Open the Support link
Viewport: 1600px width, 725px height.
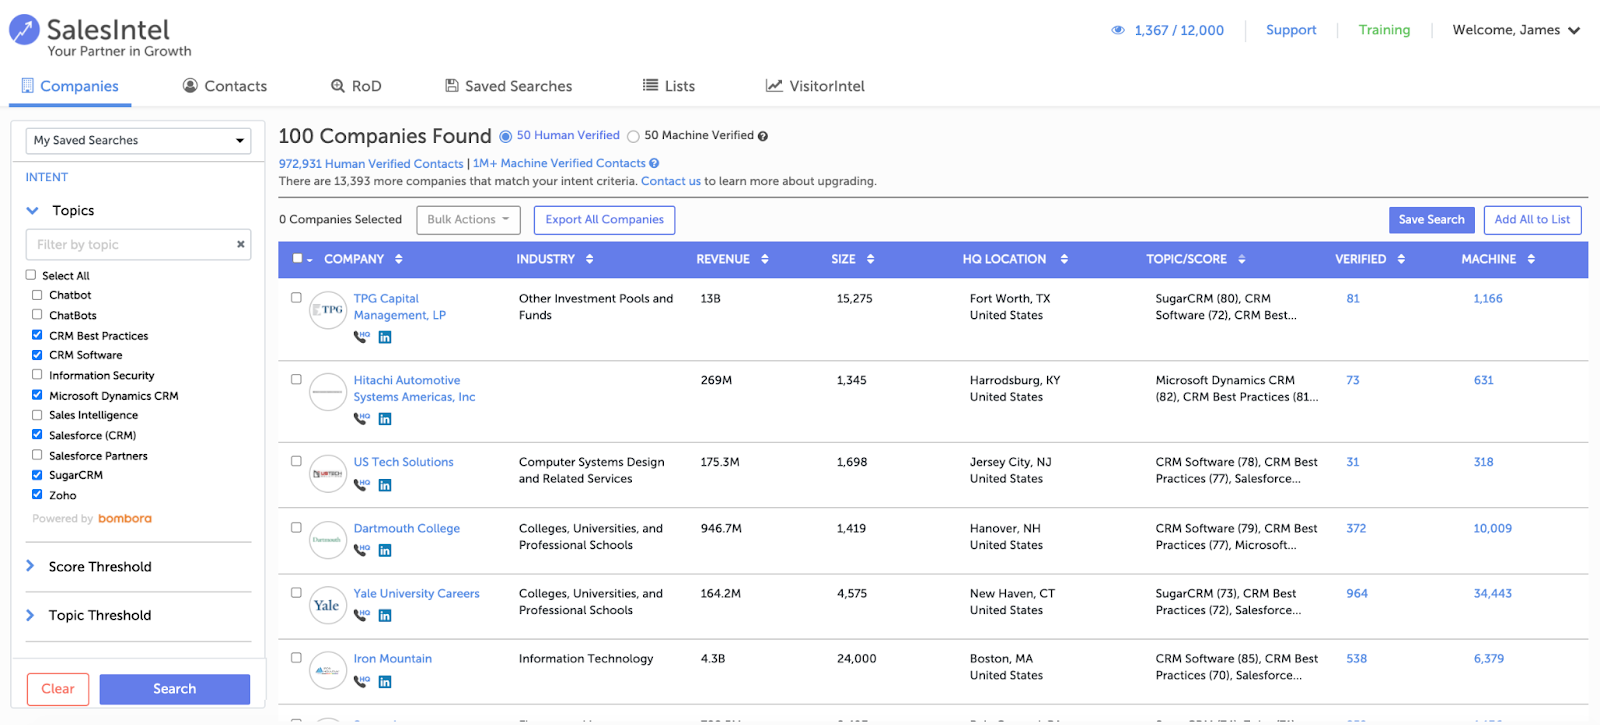pos(1291,30)
